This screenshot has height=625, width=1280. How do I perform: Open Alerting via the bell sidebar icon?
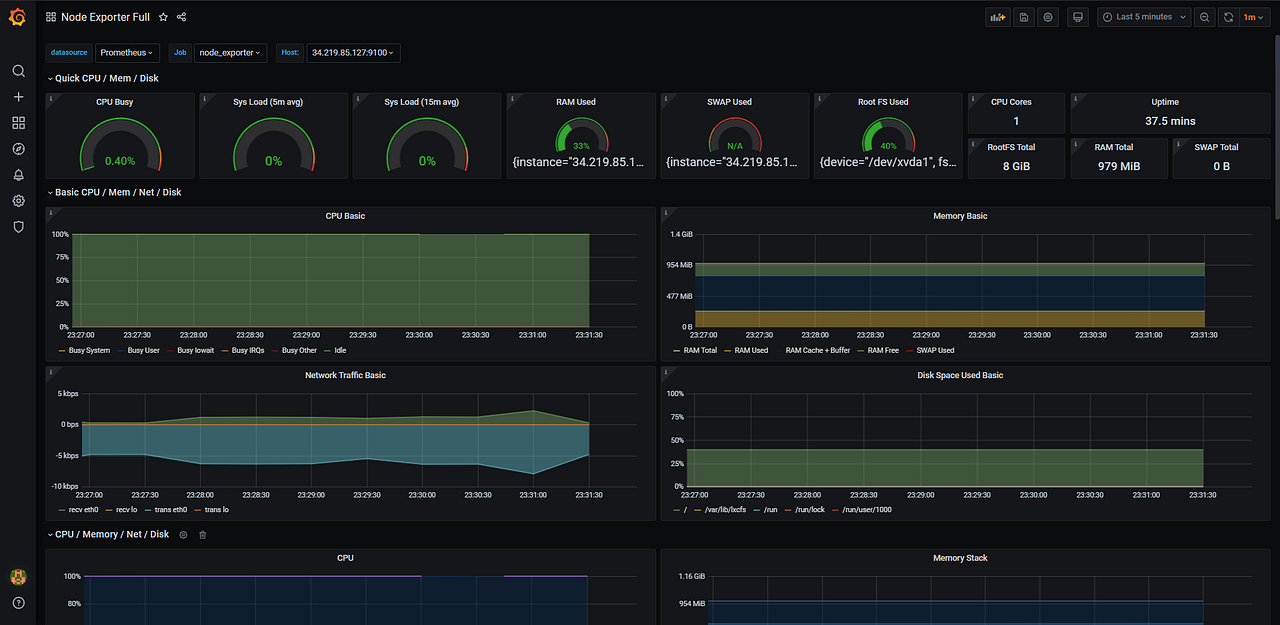[x=18, y=174]
